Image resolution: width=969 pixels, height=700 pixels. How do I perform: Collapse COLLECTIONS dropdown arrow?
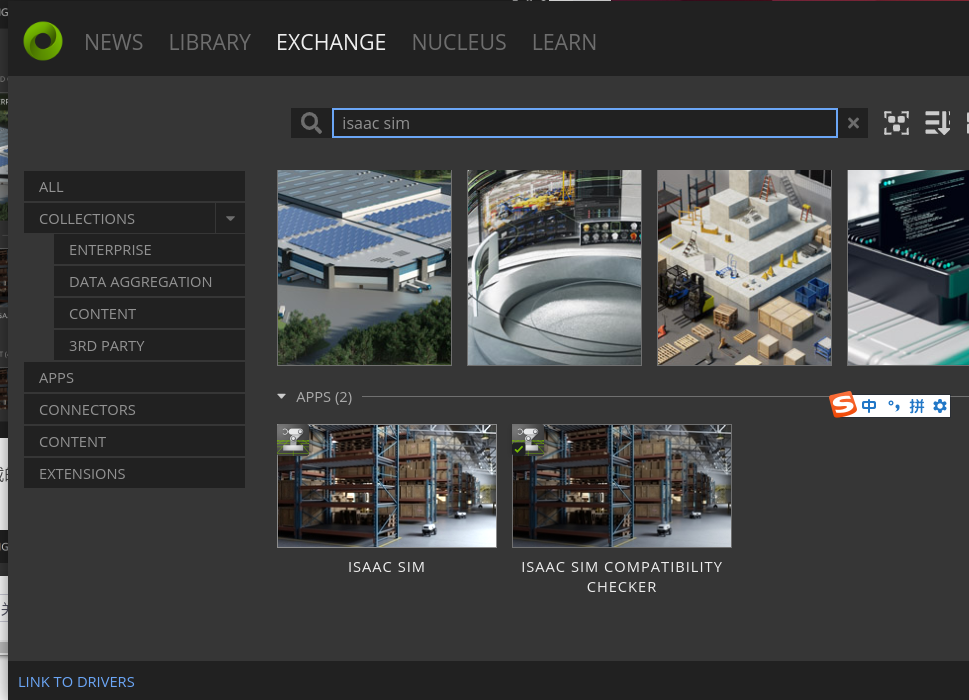pos(231,219)
